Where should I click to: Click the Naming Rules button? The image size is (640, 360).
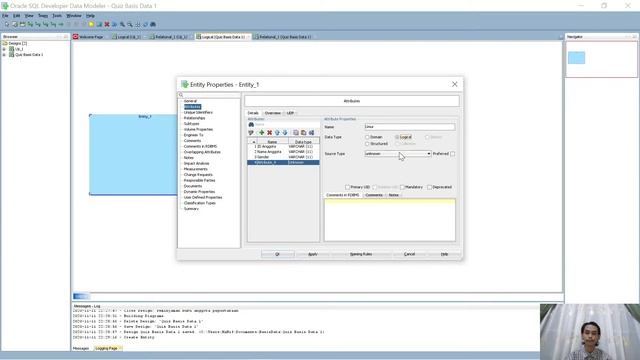click(361, 254)
